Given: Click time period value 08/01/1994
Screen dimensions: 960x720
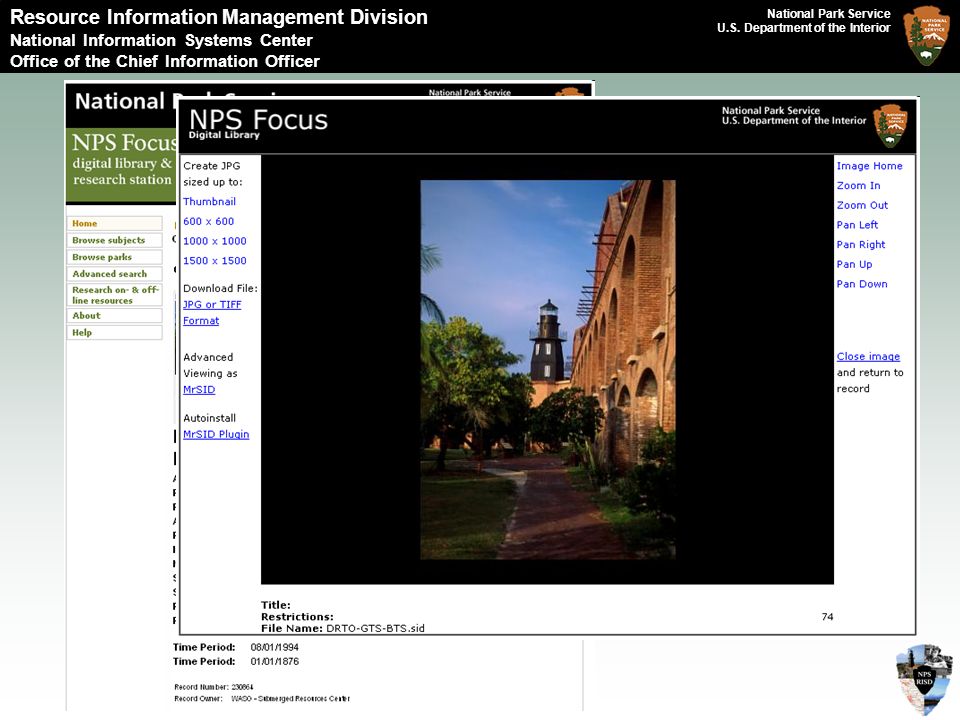Looking at the screenshot, I should coord(274,647).
